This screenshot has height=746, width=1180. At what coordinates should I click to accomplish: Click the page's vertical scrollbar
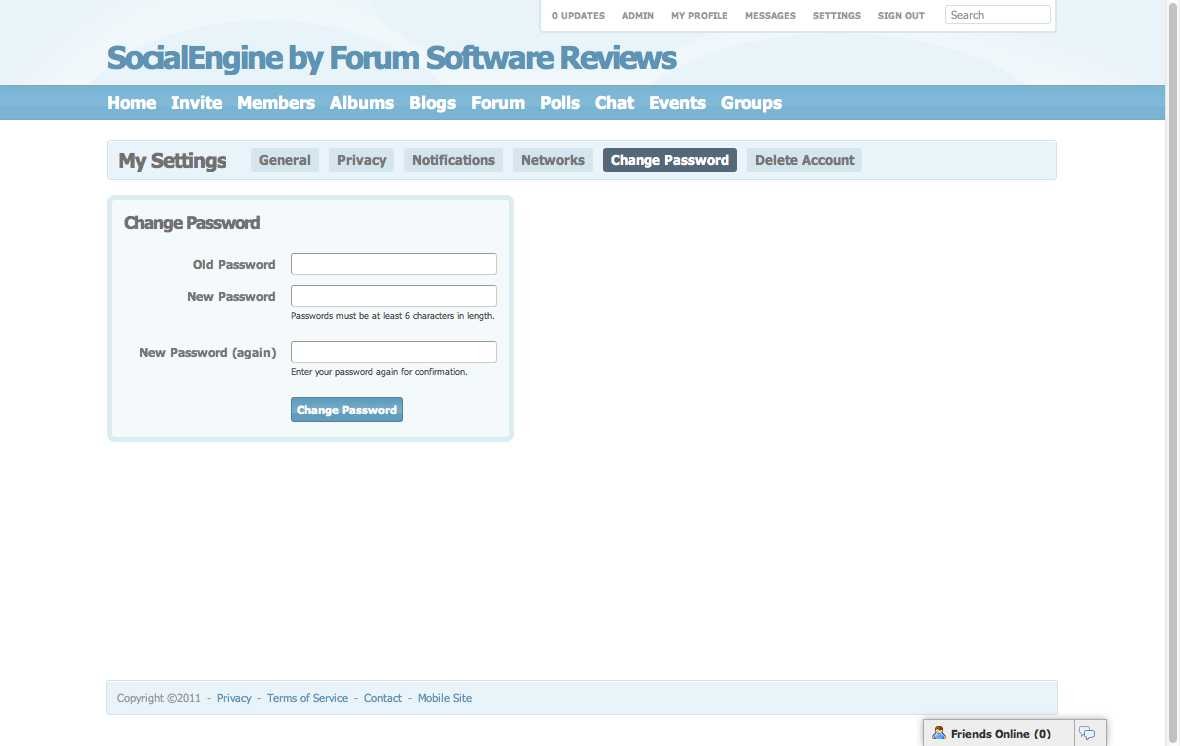[x=1172, y=300]
